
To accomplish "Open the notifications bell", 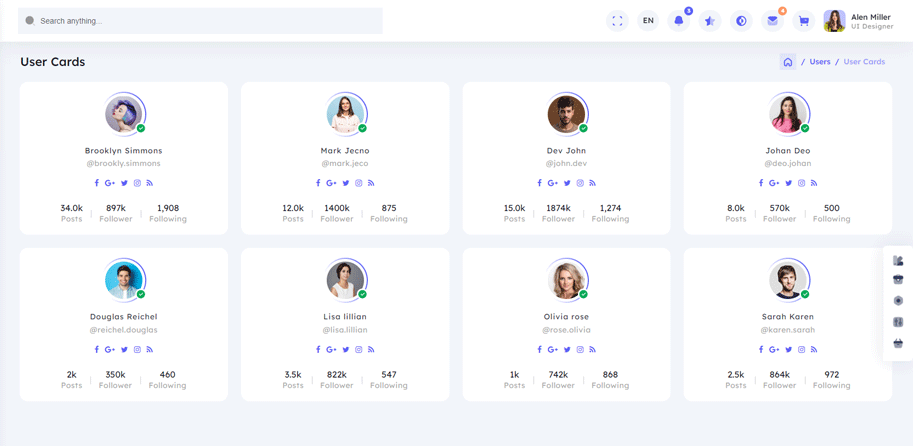I will tap(679, 21).
